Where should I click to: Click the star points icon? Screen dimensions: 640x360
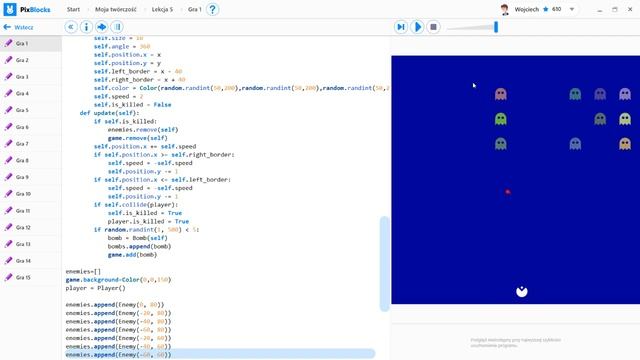pos(546,9)
